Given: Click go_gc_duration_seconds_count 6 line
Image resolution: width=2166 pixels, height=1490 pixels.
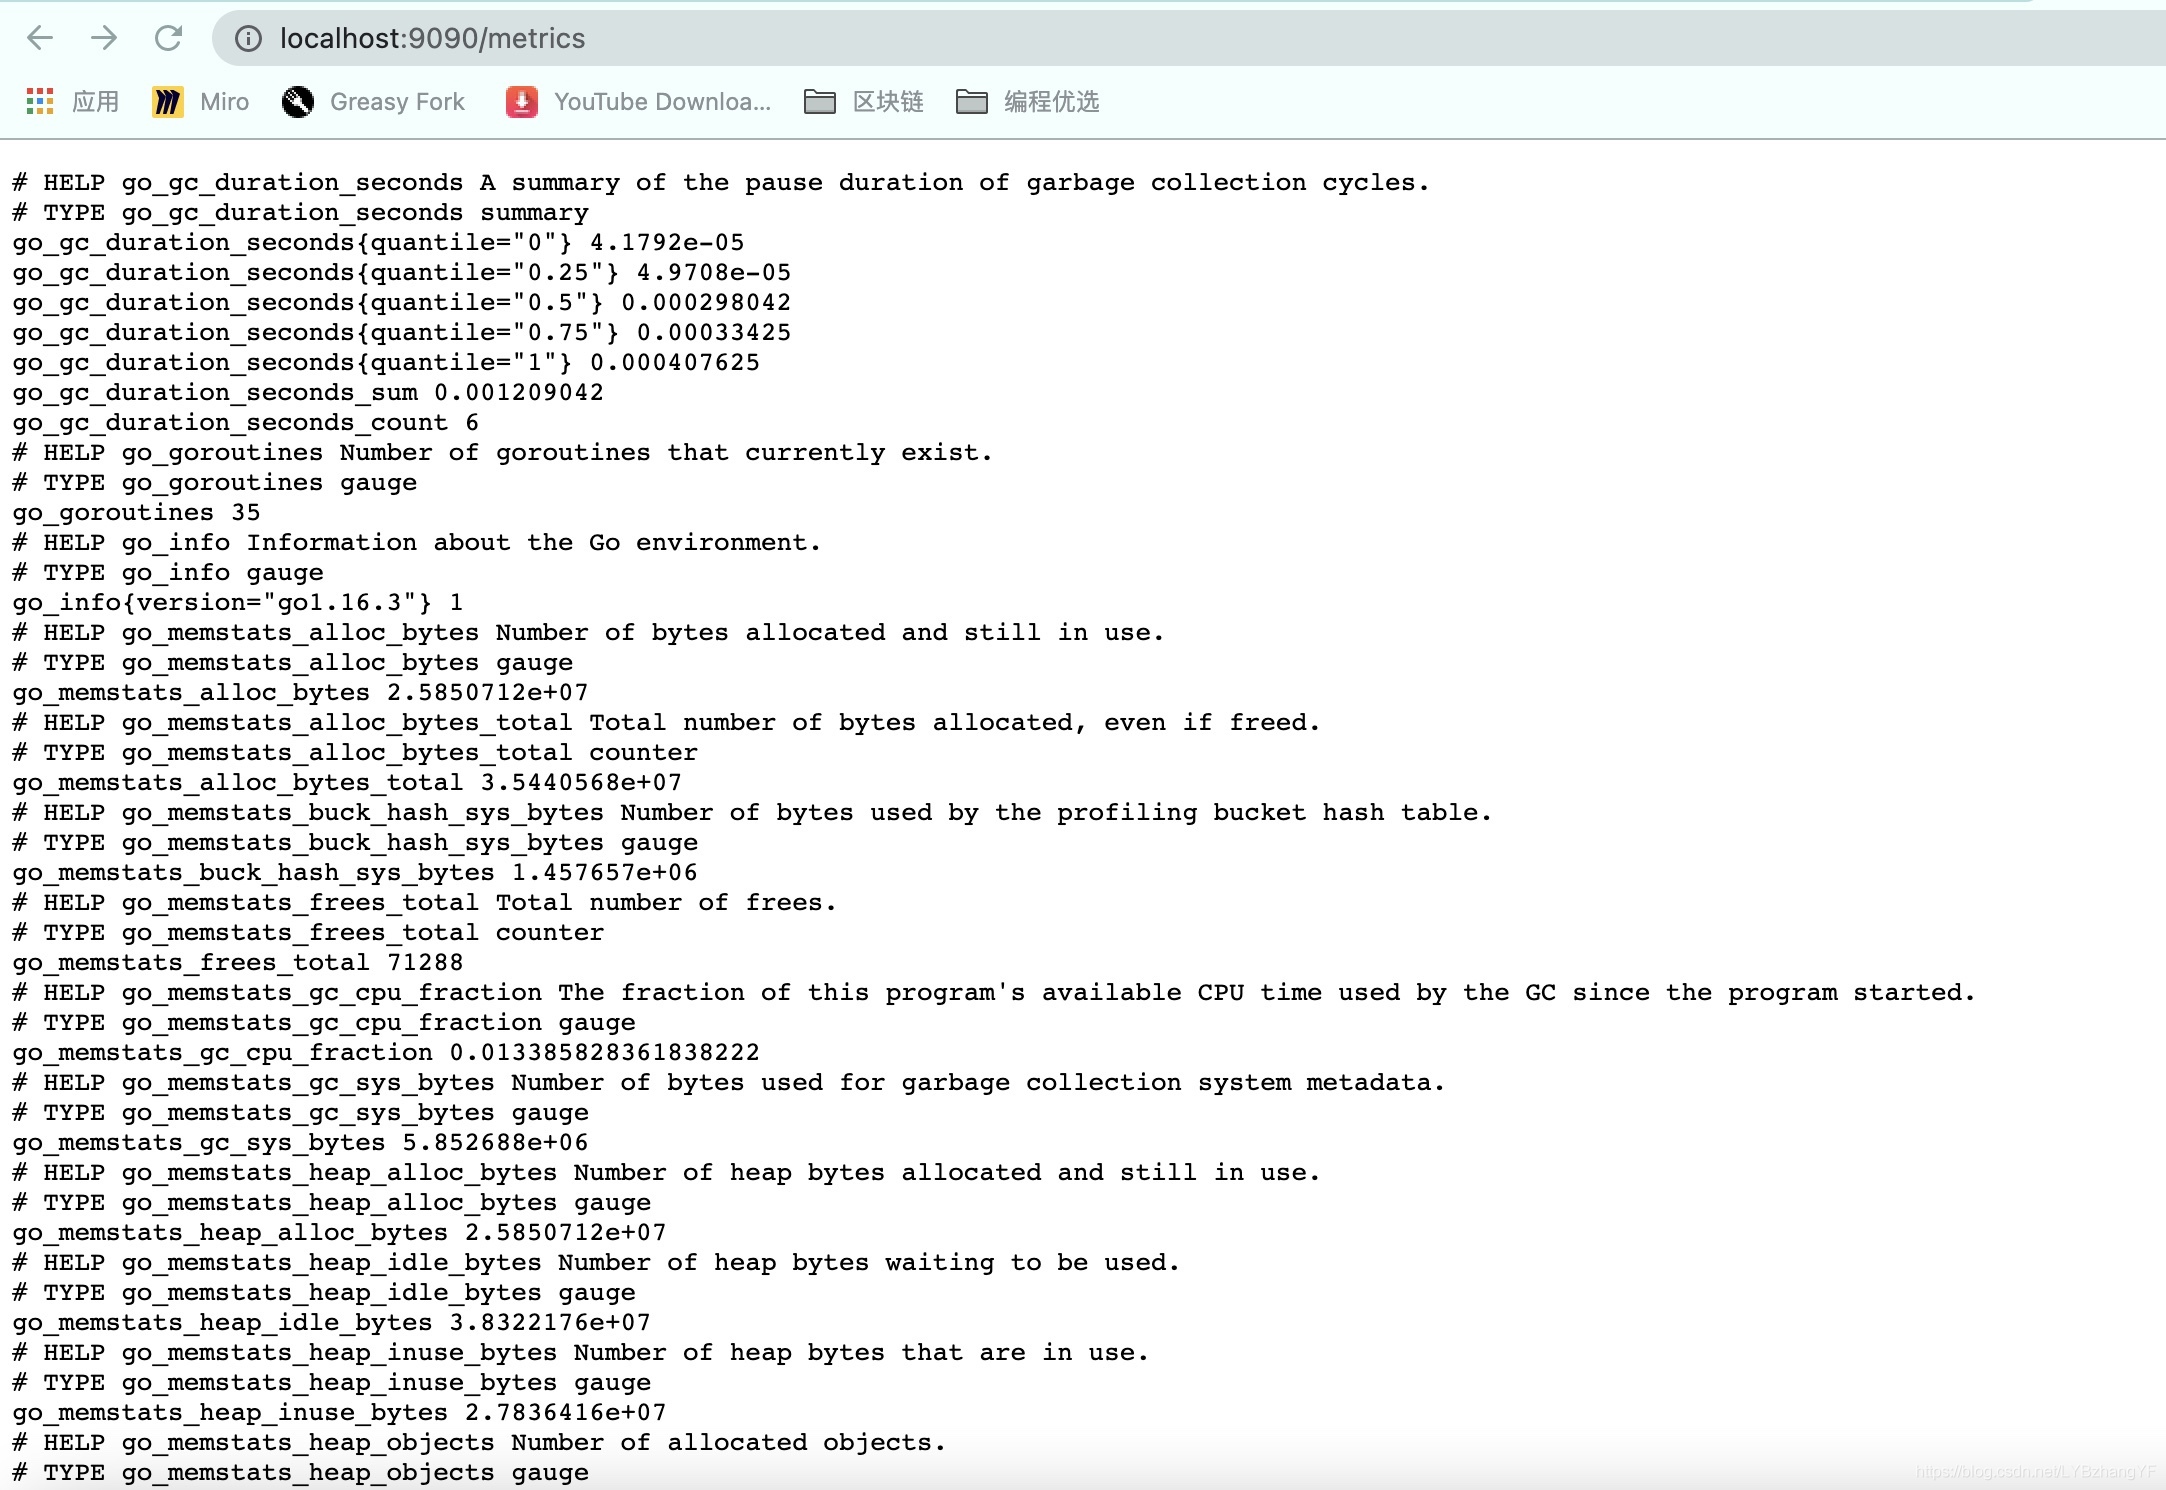Looking at the screenshot, I should pyautogui.click(x=246, y=423).
